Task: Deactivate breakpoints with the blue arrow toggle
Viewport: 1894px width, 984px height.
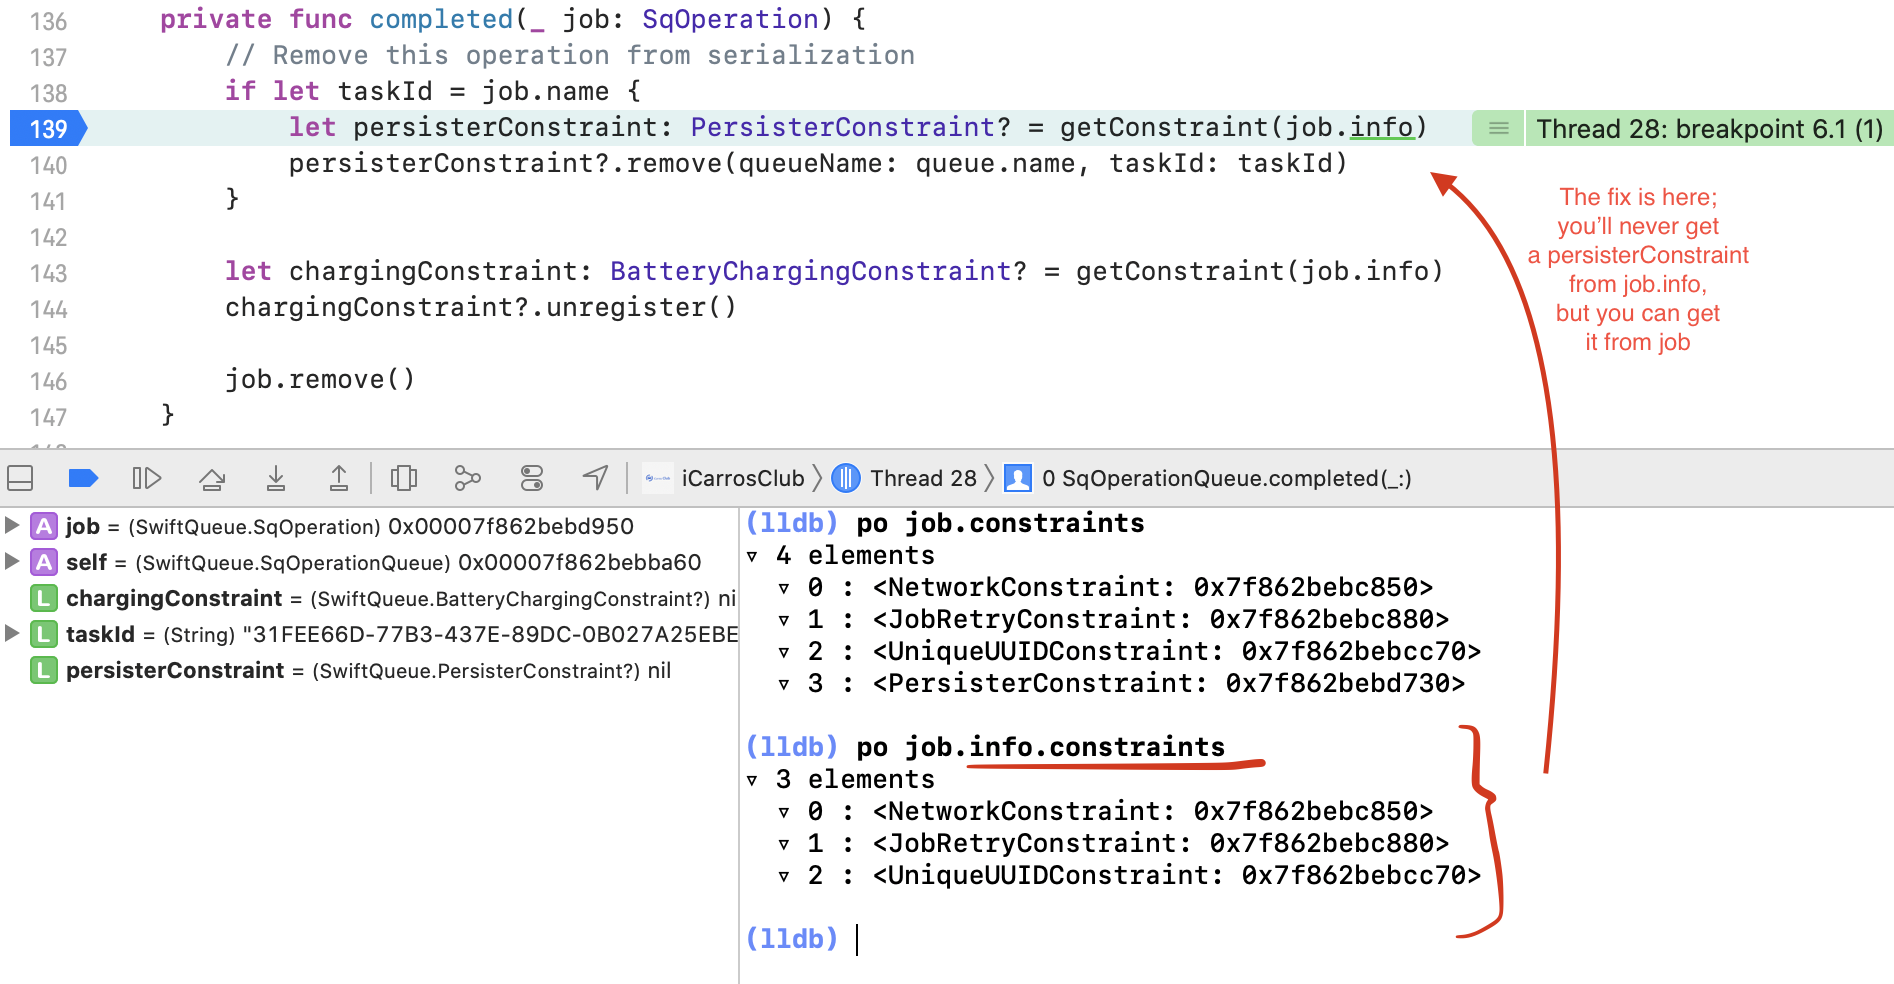Action: [84, 478]
